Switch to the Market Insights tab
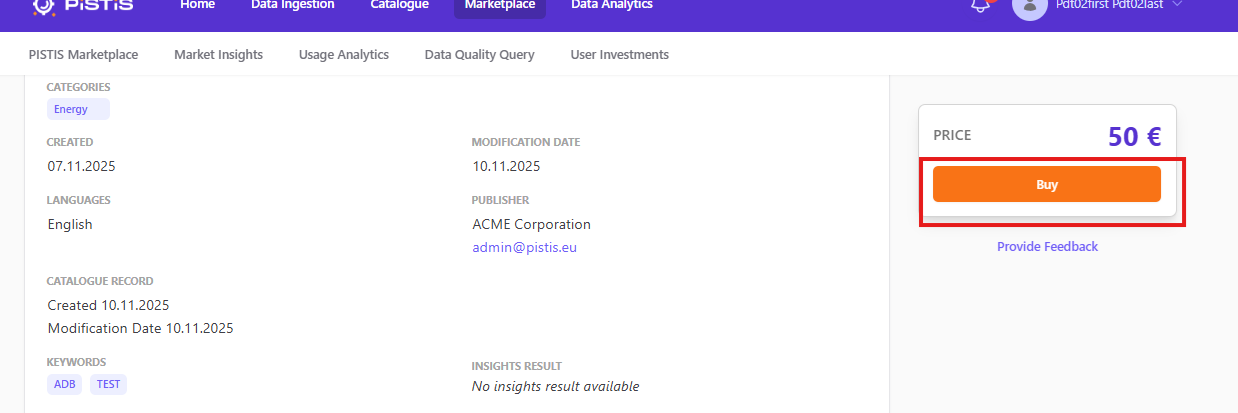The width and height of the screenshot is (1238, 413). pyautogui.click(x=218, y=55)
